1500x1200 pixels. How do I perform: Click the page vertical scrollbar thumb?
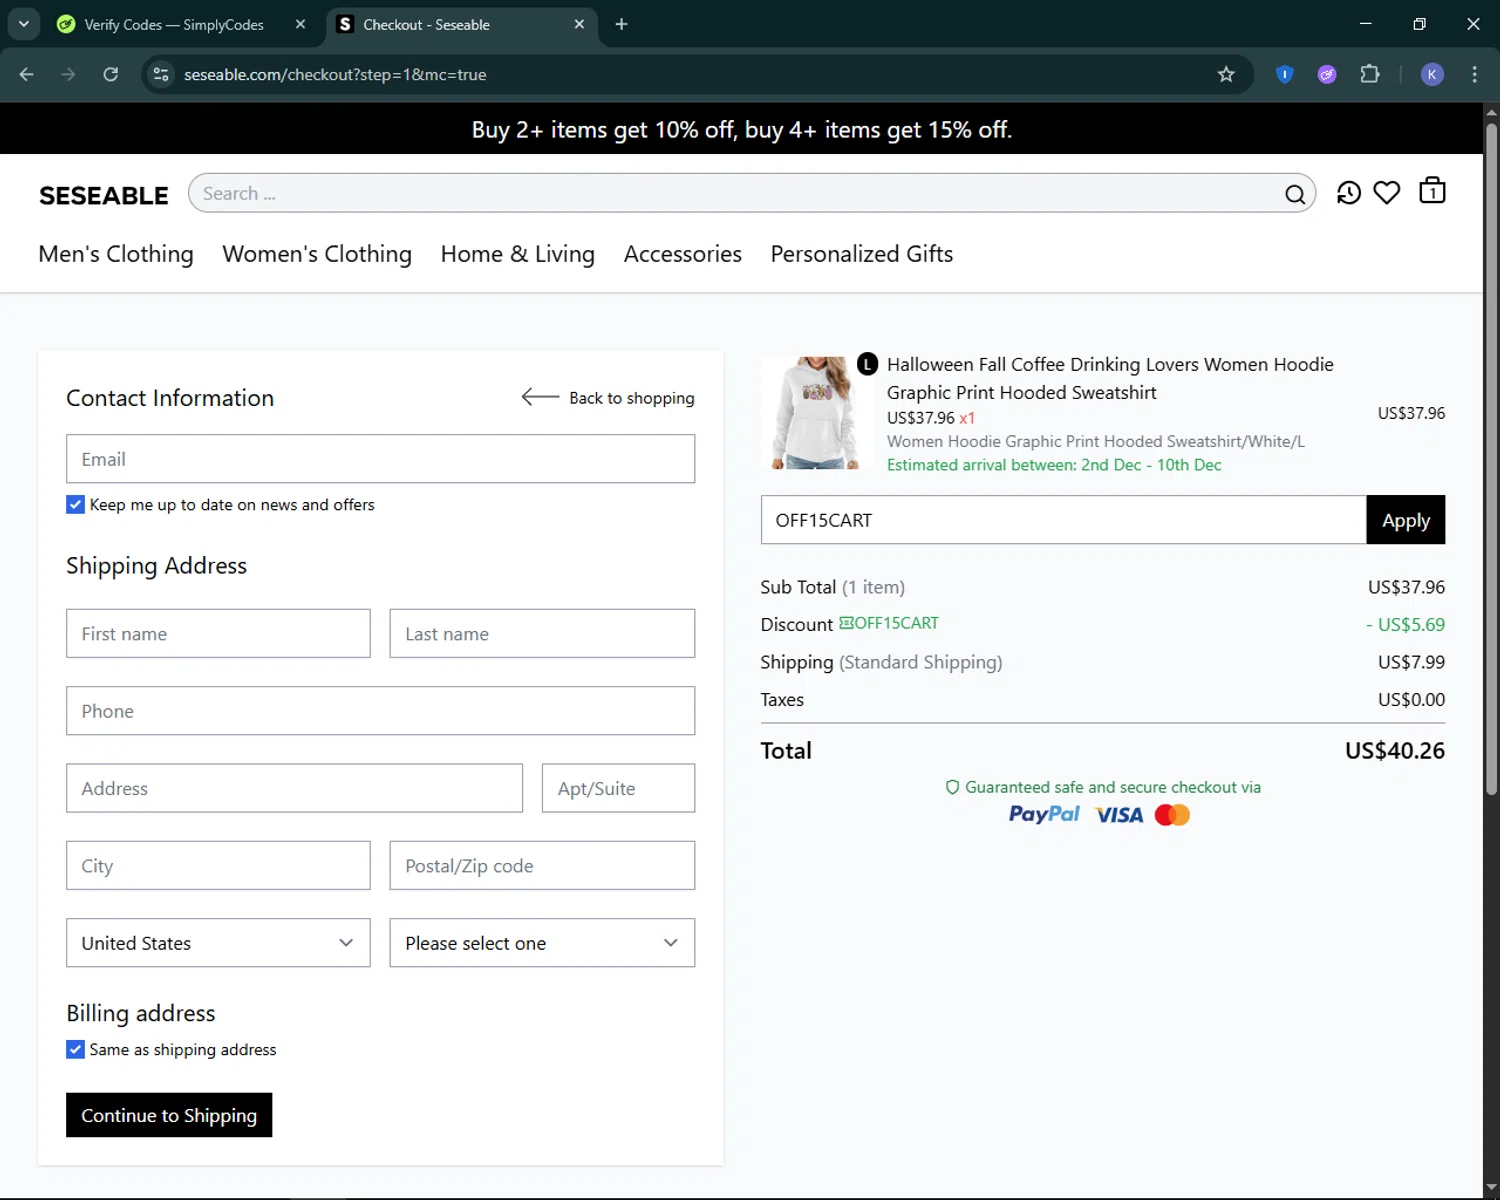[x=1491, y=460]
